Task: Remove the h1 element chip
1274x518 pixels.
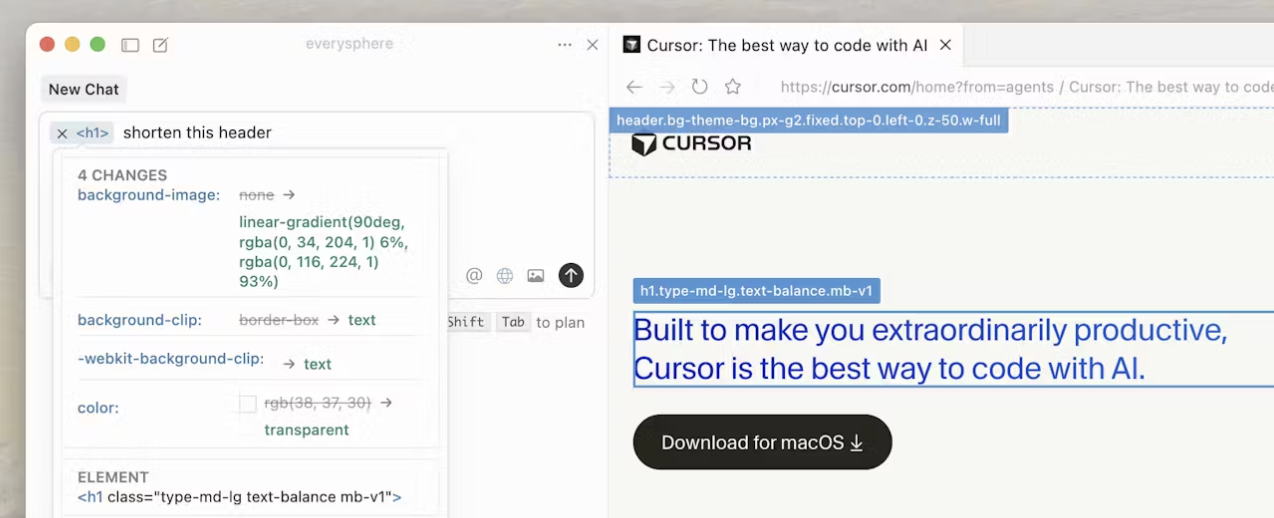Action: coord(62,133)
